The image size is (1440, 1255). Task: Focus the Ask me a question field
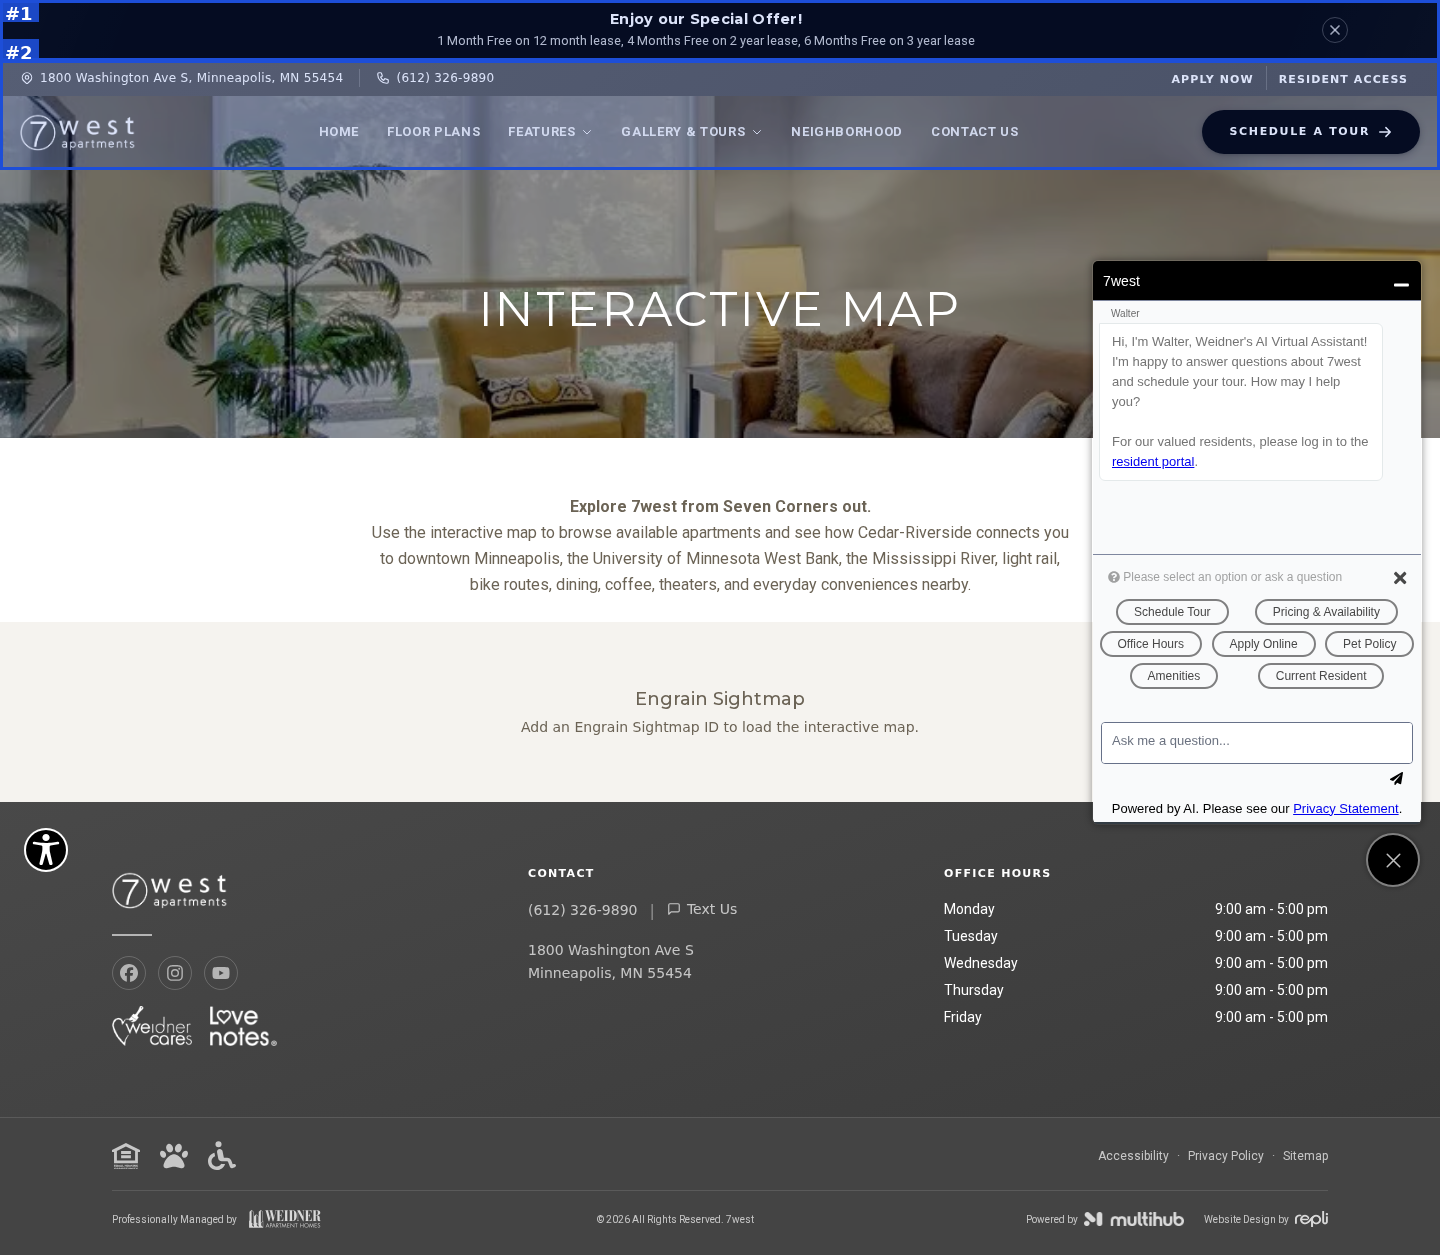(x=1257, y=743)
